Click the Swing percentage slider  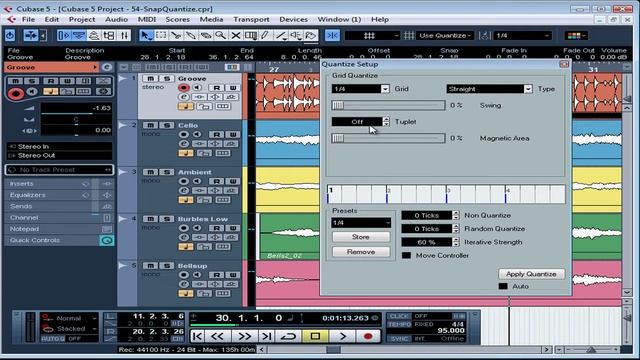(388, 105)
